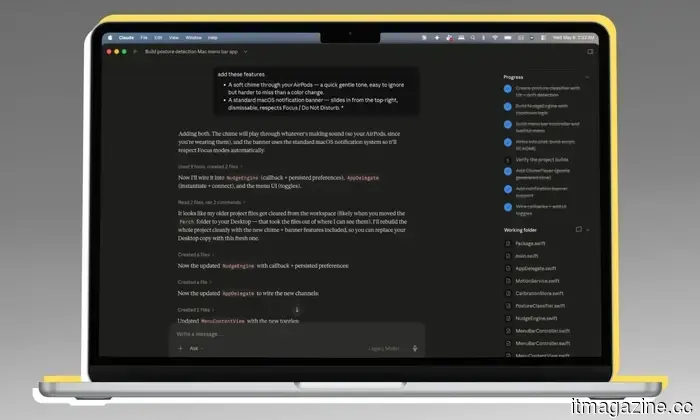The width and height of the screenshot is (700, 420).
Task: Click the "Progress" heading
Action: [x=513, y=77]
